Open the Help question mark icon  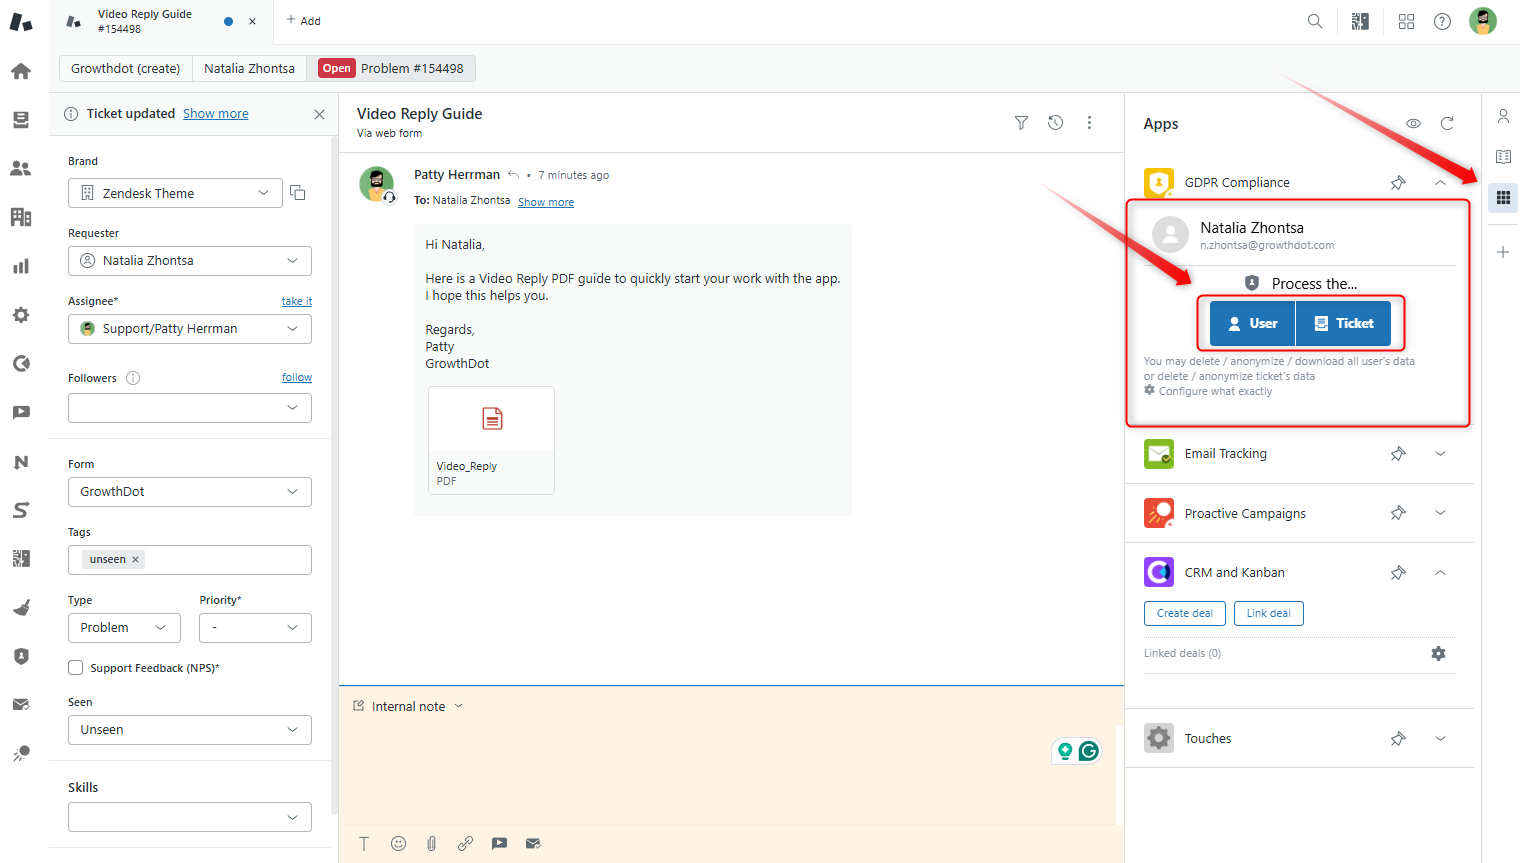tap(1442, 21)
